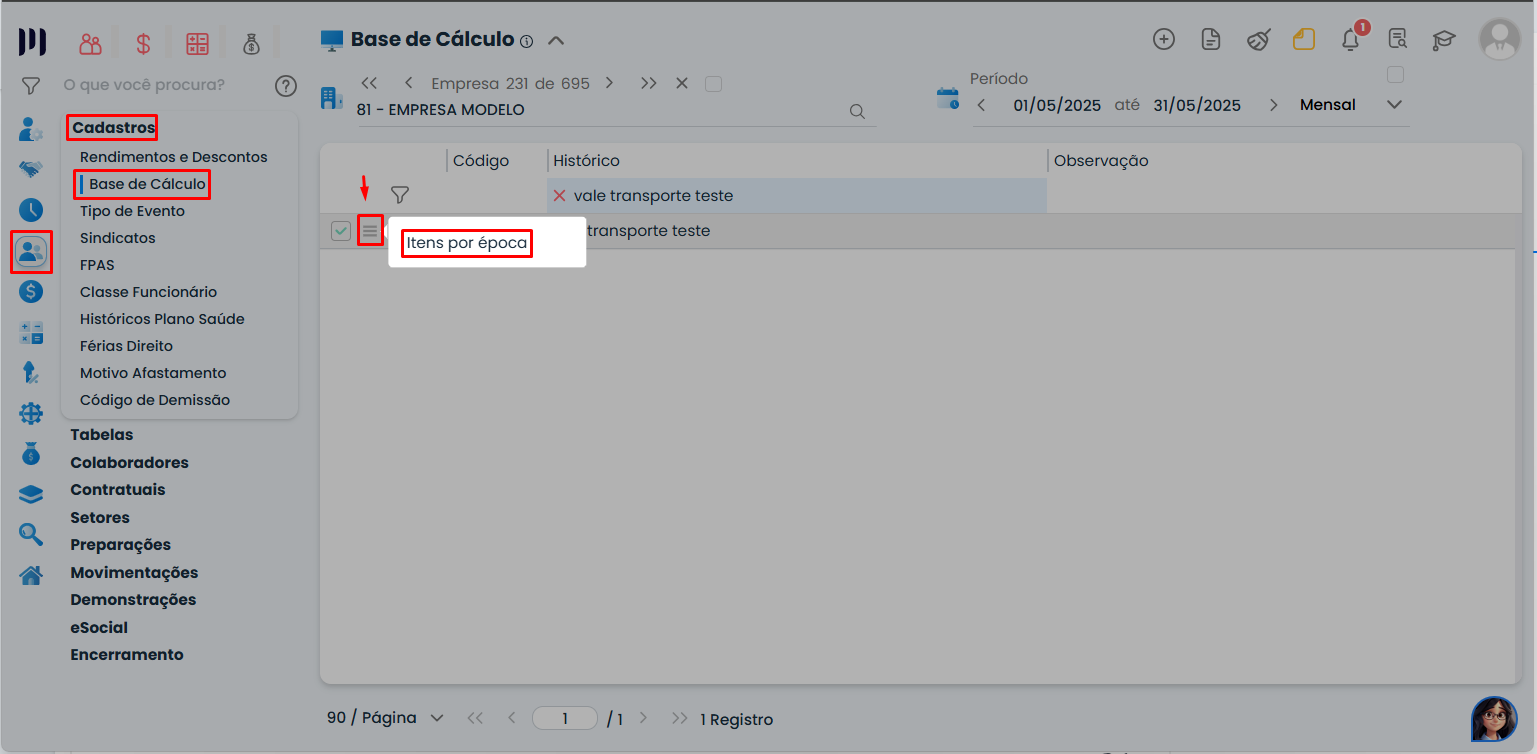Open the yellow sticky notes icon
This screenshot has width=1537, height=754.
click(1303, 40)
